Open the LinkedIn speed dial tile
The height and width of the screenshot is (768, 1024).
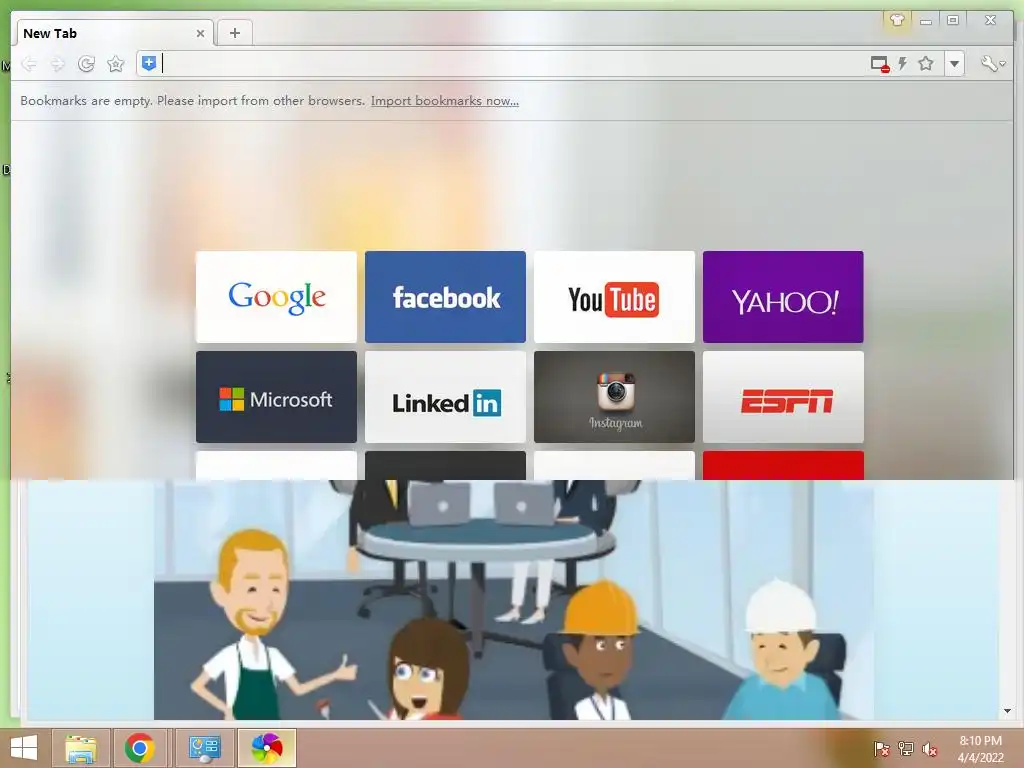click(x=445, y=396)
